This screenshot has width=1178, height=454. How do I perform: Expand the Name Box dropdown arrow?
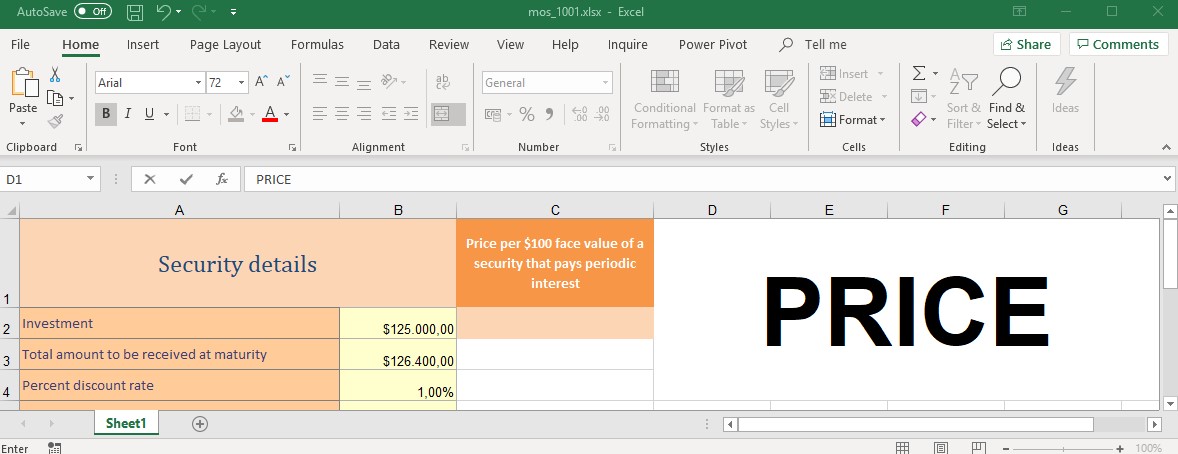pyautogui.click(x=91, y=180)
